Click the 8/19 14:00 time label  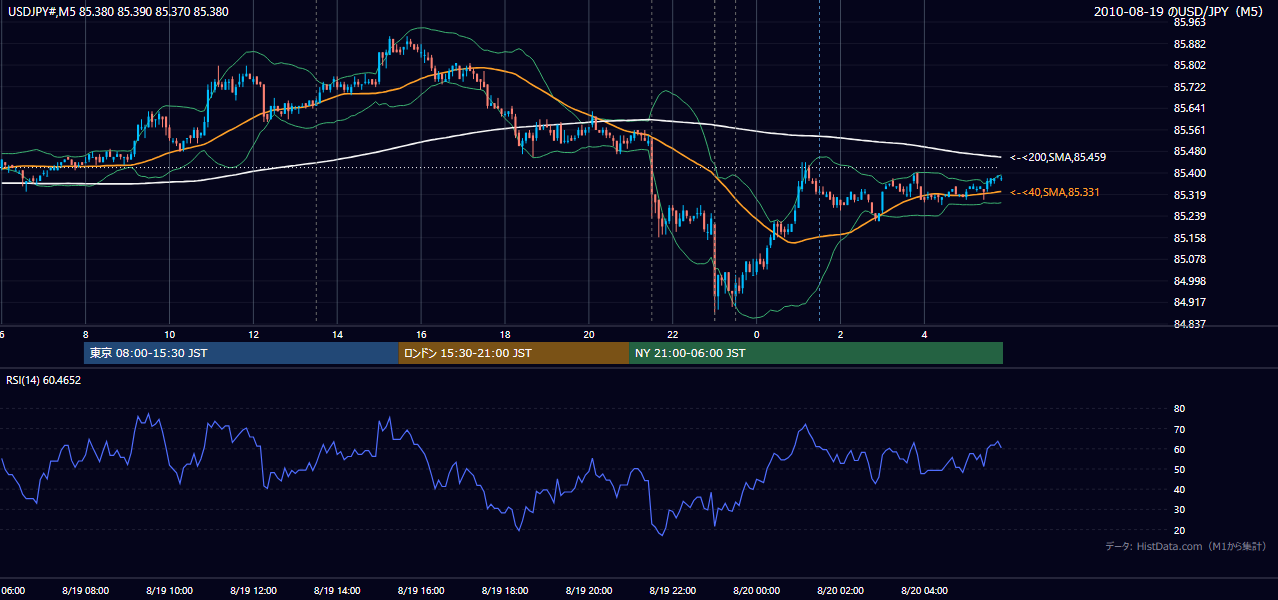pos(337,590)
